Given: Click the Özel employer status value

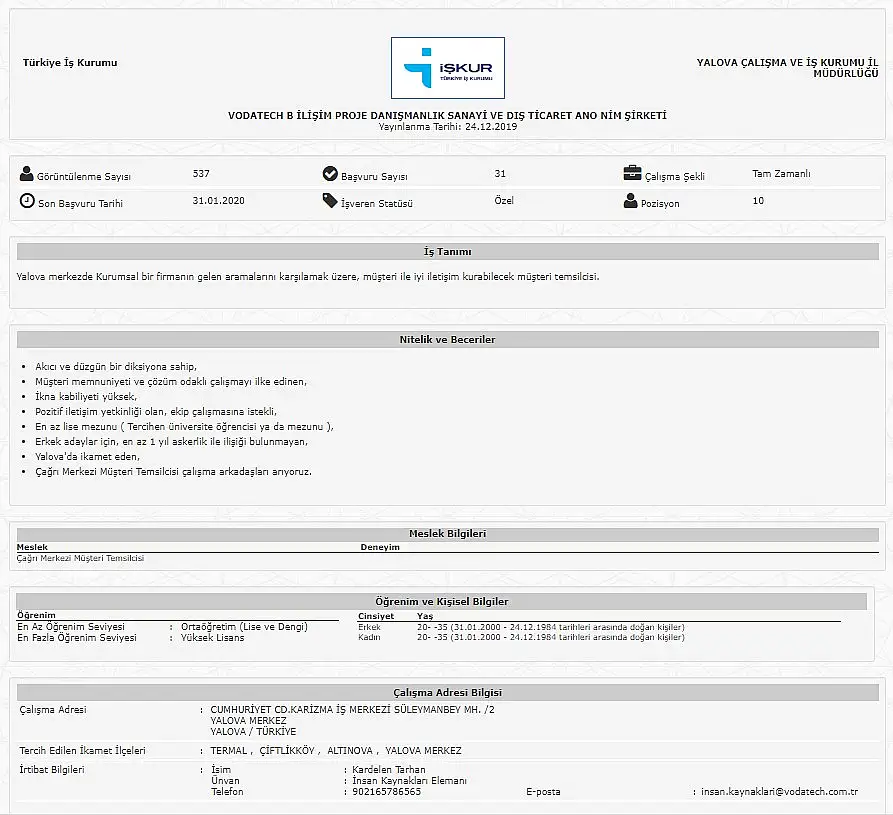Looking at the screenshot, I should coord(504,200).
